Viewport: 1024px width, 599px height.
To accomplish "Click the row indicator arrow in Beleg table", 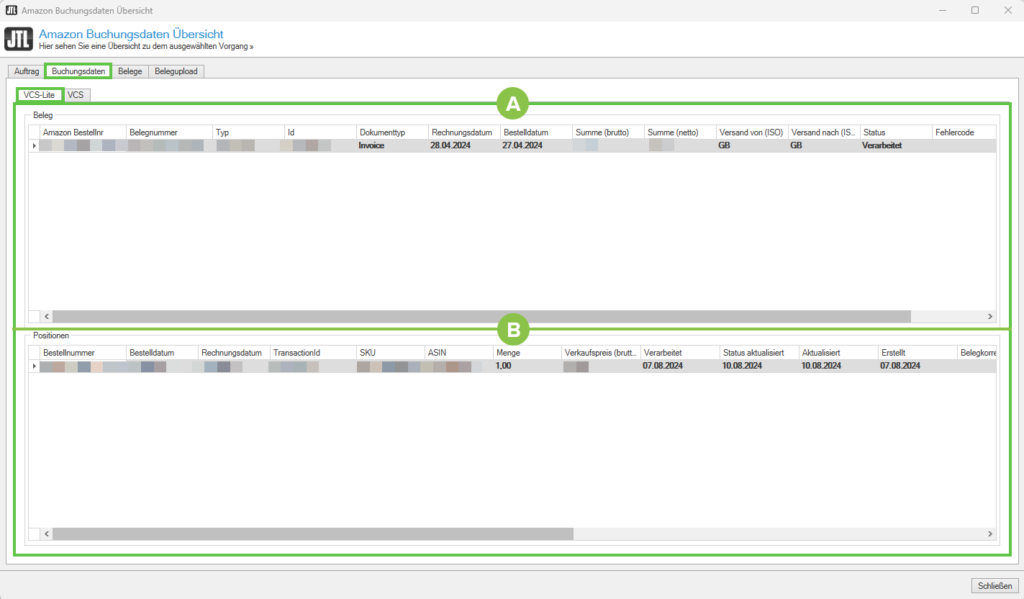I will point(34,146).
